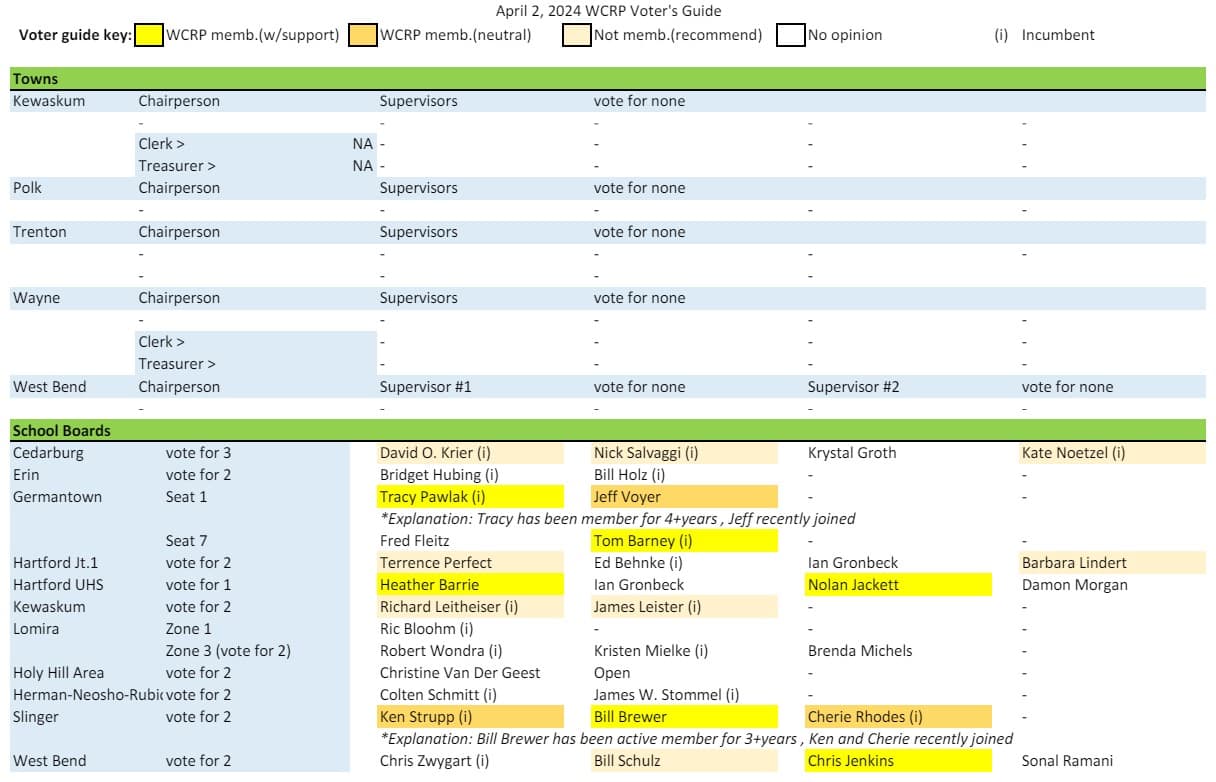This screenshot has width=1216, height=782.
Task: Click candidate 'Chris Zwygart (i)'
Action: (x=435, y=760)
